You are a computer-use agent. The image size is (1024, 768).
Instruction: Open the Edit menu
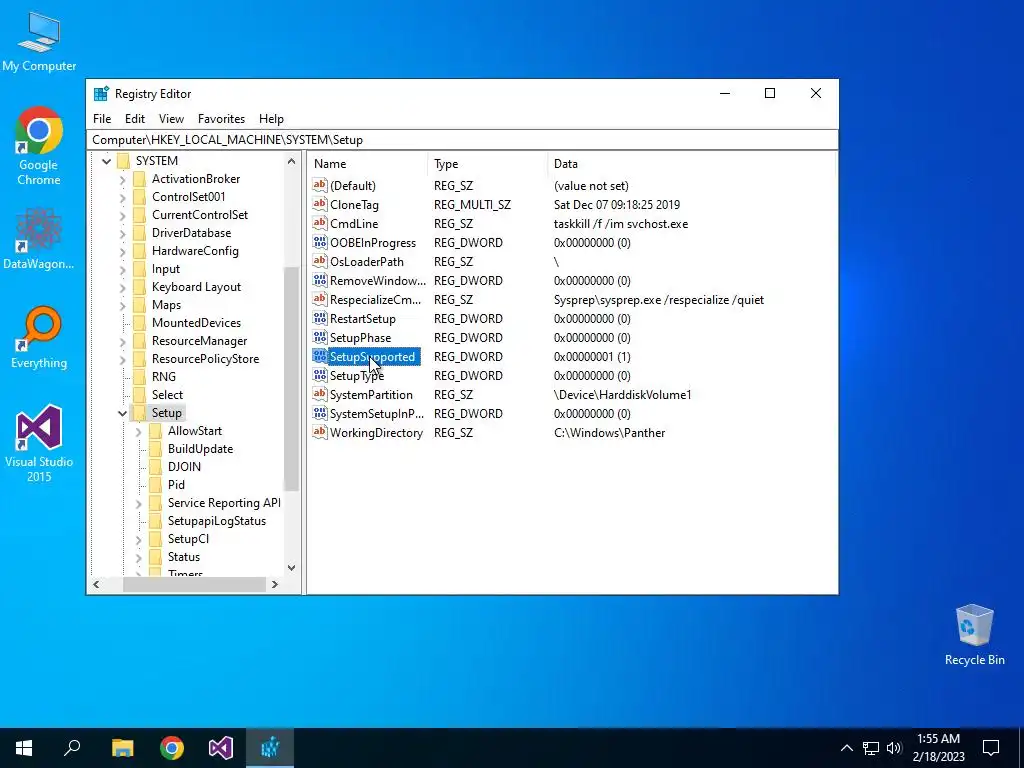click(x=135, y=119)
